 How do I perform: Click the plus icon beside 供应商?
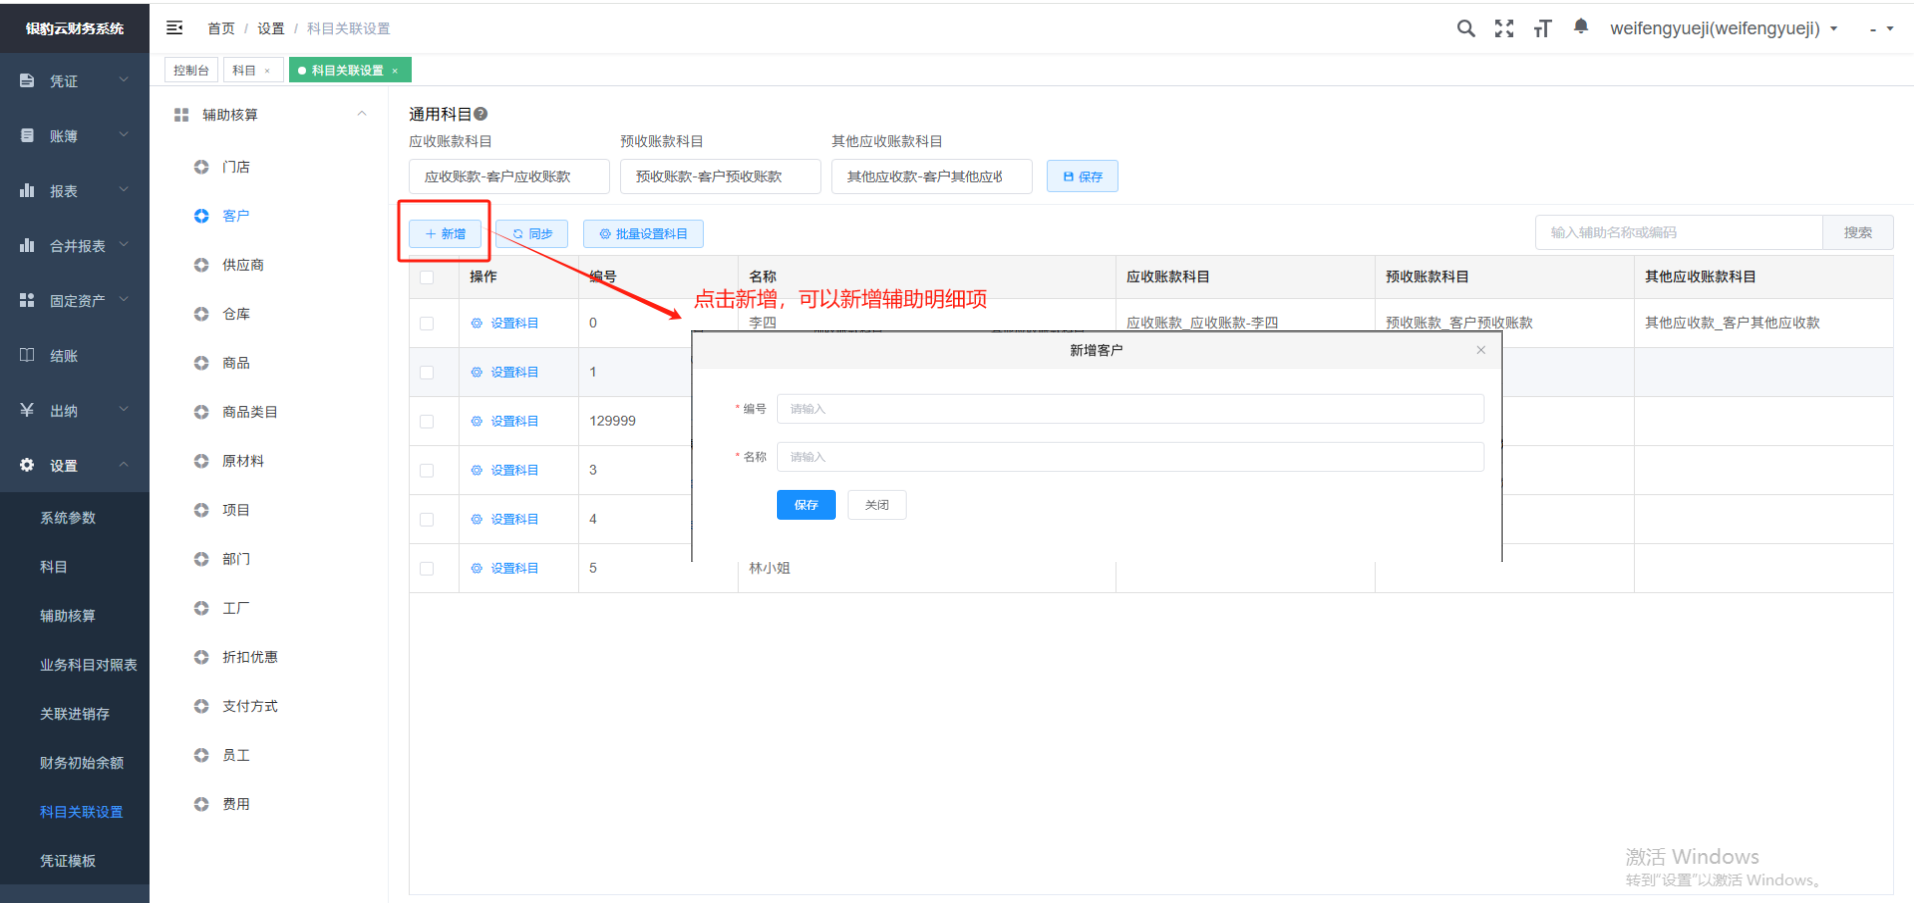click(x=201, y=265)
